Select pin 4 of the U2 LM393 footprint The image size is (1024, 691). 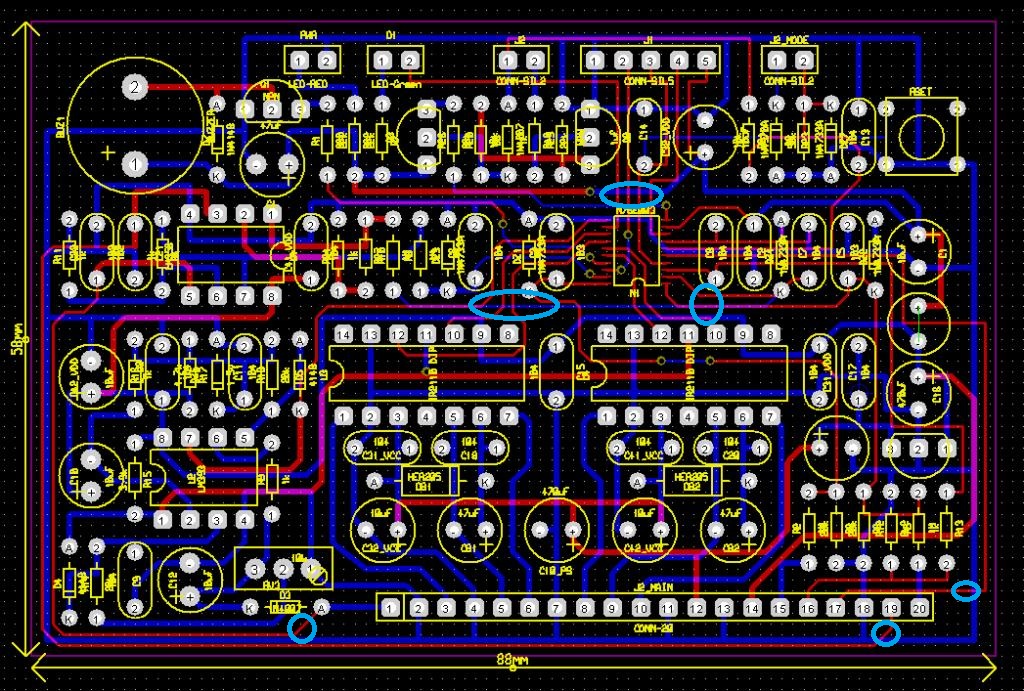[x=244, y=521]
